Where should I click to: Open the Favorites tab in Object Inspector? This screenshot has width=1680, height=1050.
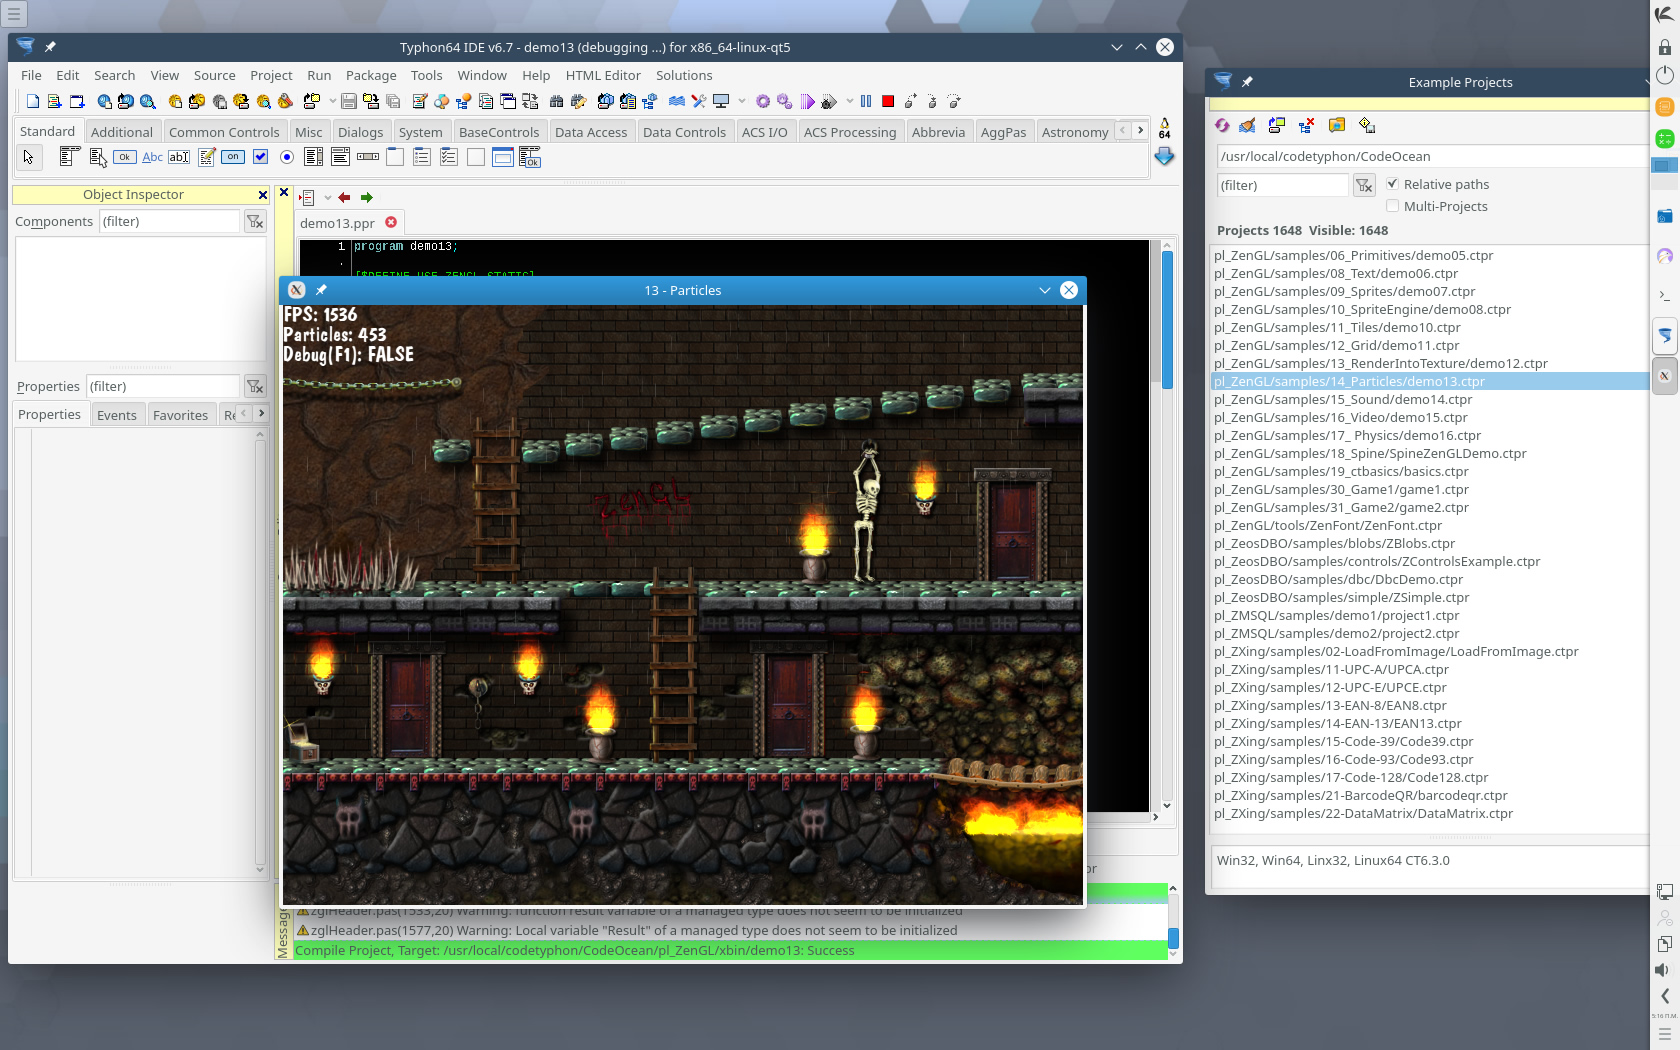tap(180, 415)
